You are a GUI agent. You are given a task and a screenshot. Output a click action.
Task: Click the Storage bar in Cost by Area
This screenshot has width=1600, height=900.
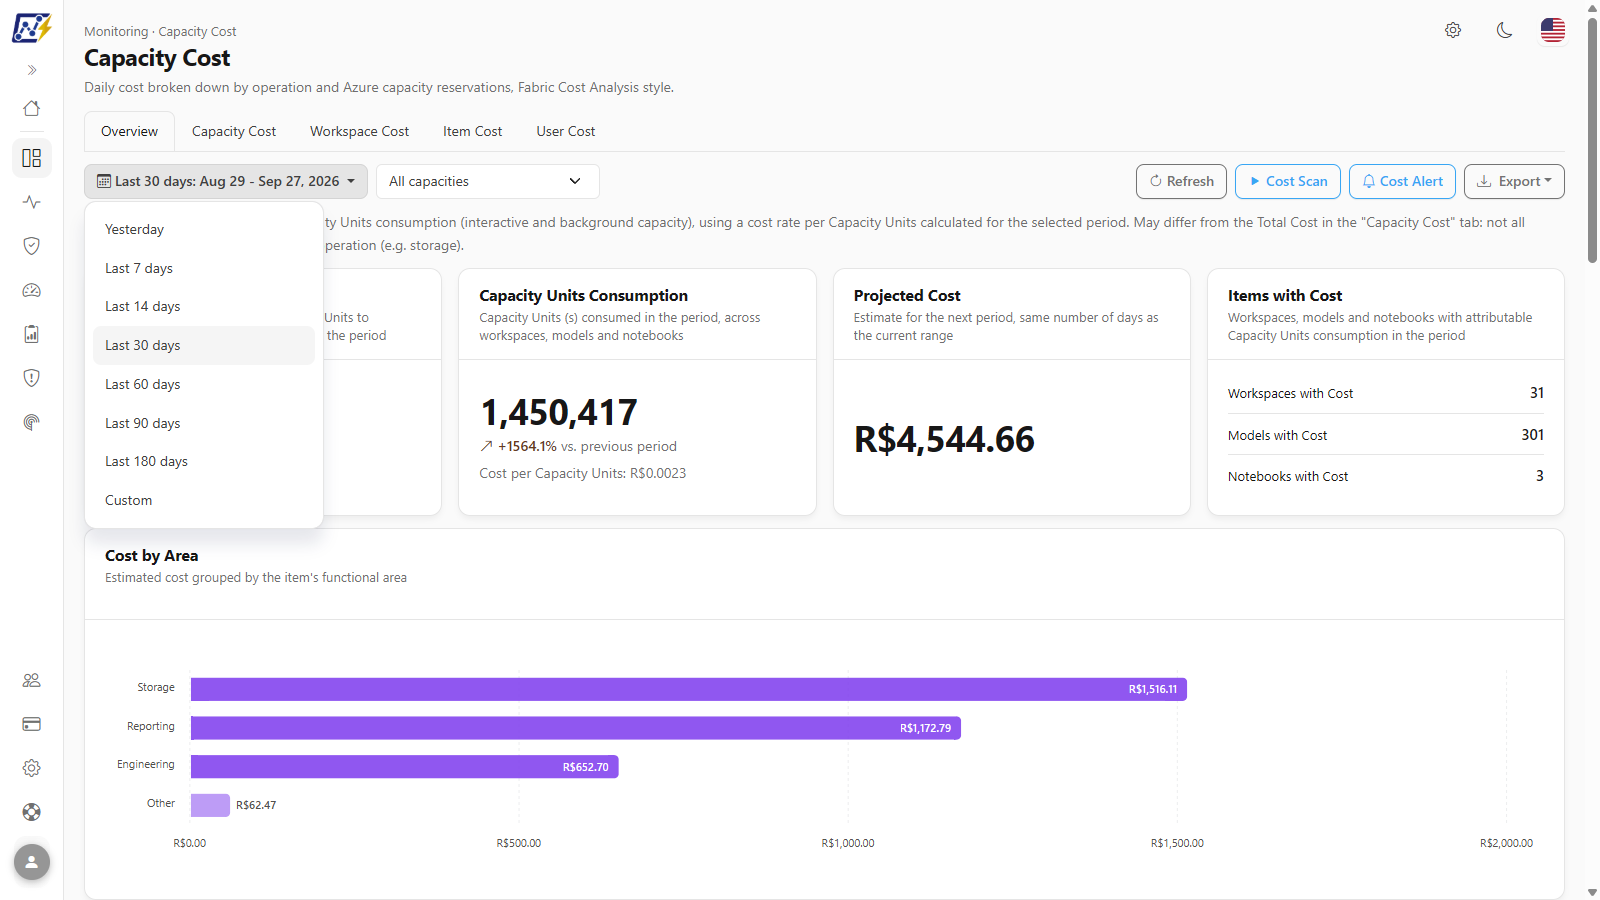[x=688, y=689]
